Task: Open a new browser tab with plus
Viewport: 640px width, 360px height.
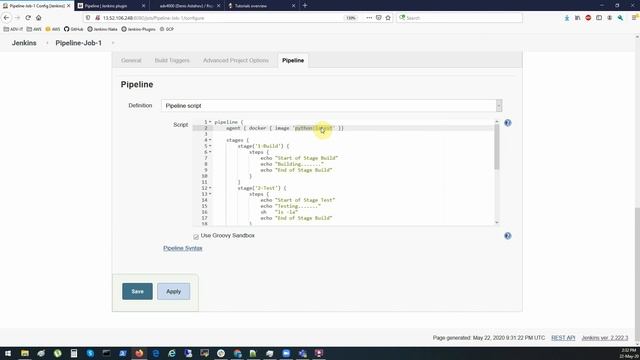Action: pos(305,6)
